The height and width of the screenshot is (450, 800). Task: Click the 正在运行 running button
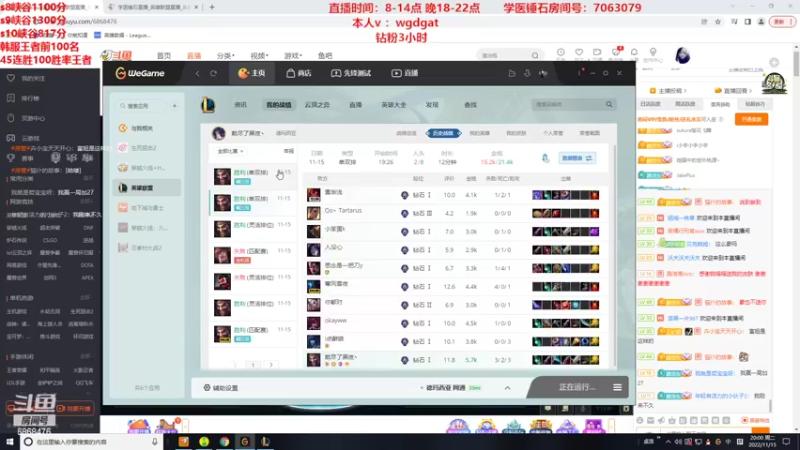[x=577, y=387]
